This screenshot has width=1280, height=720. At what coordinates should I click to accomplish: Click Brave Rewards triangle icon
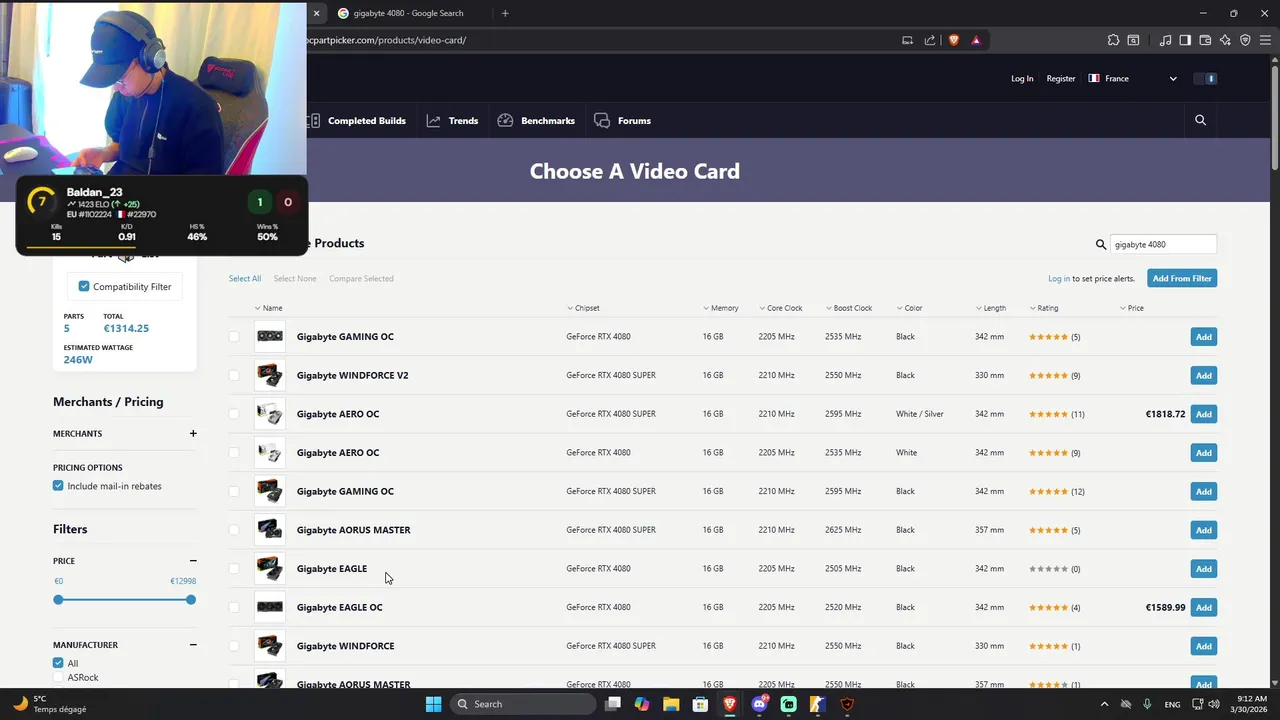(976, 40)
